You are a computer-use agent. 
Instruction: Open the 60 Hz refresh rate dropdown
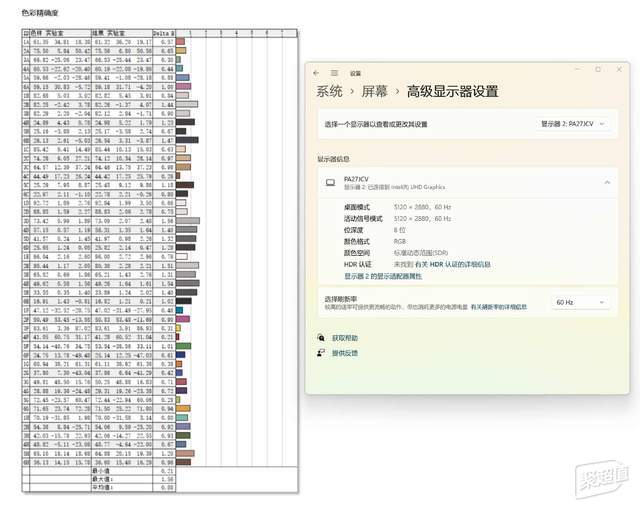580,302
